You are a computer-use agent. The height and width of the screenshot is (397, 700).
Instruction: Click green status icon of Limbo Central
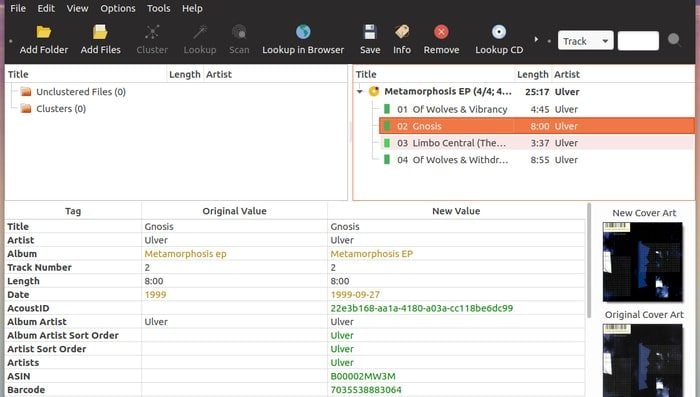[x=387, y=143]
